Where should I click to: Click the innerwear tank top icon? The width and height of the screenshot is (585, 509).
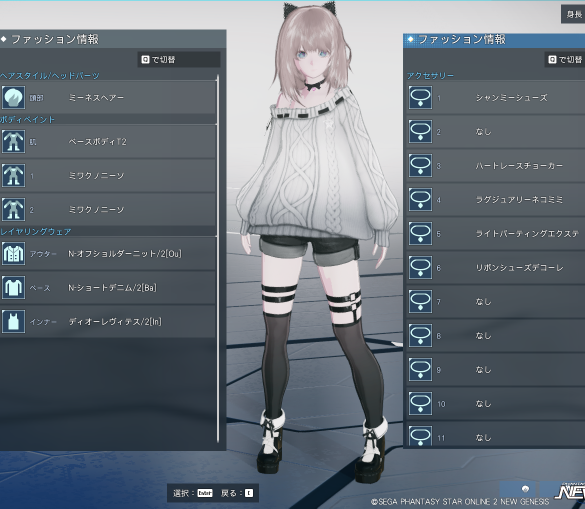(13, 321)
